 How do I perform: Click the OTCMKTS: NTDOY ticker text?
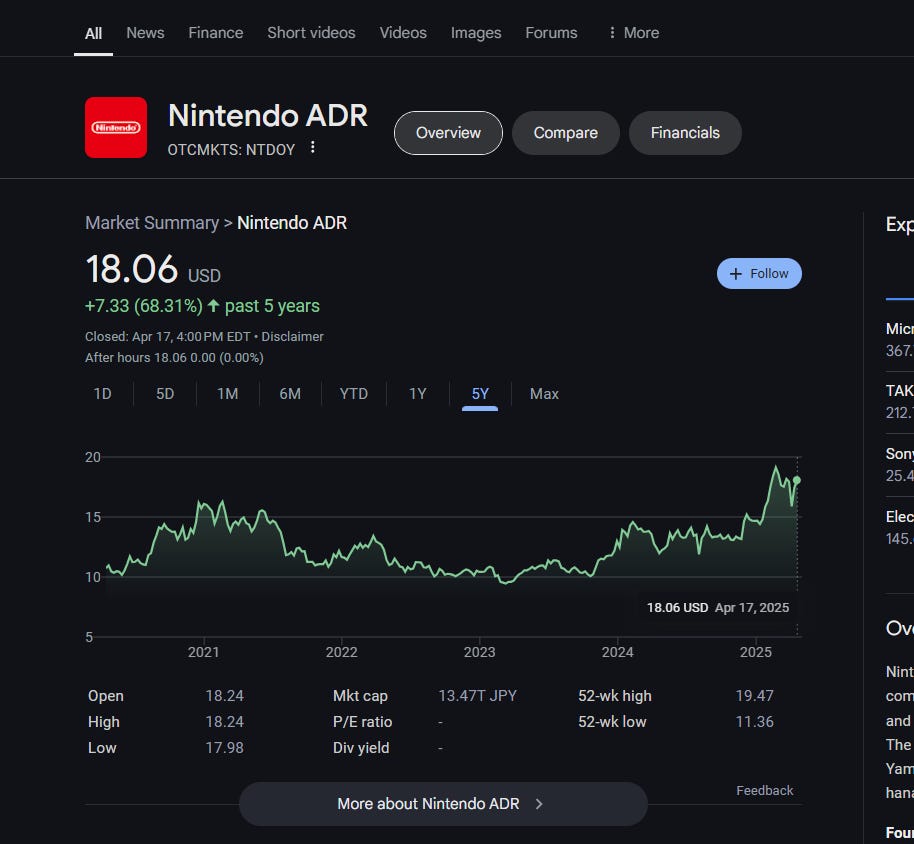click(x=231, y=150)
